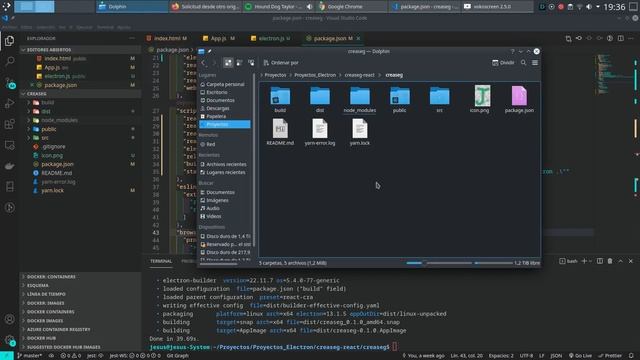Switch to electron.js editor tab
The height and width of the screenshot is (360, 640).
pos(271,38)
